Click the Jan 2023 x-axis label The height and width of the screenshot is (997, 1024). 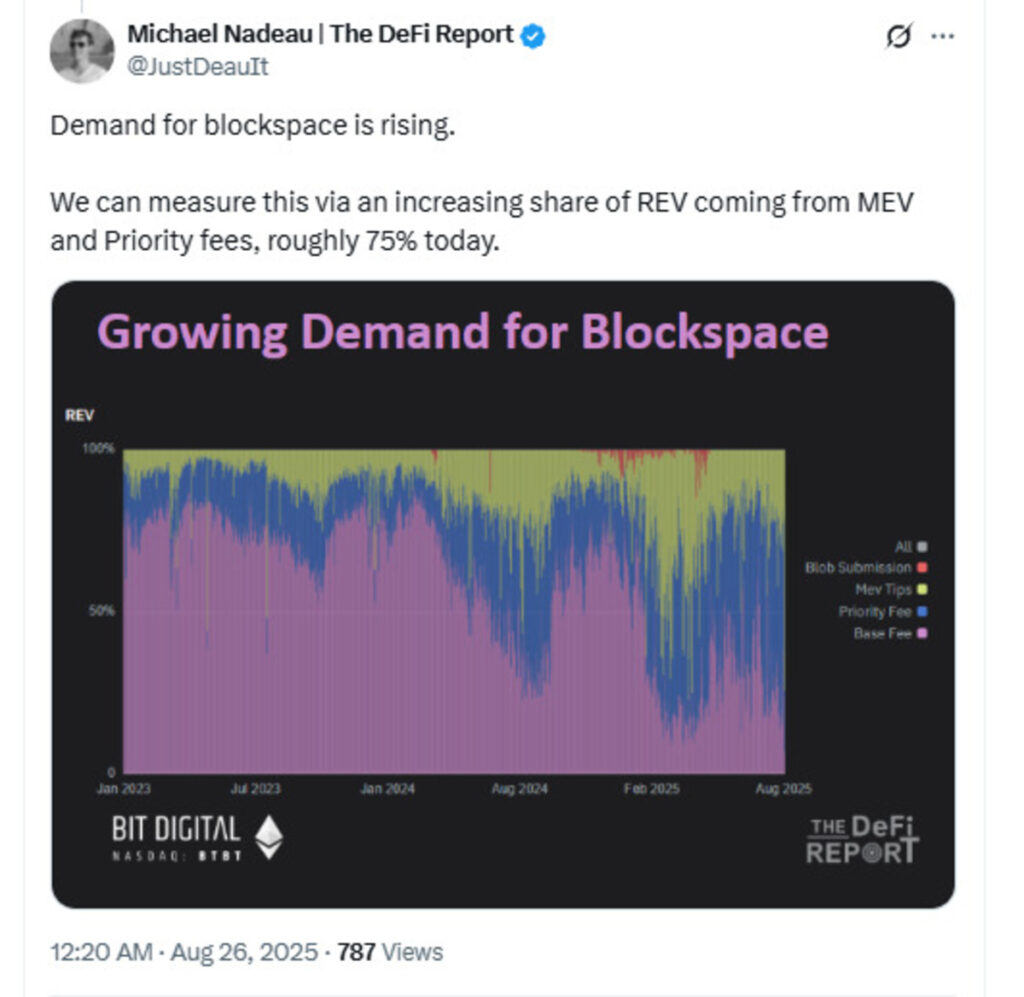[x=123, y=789]
